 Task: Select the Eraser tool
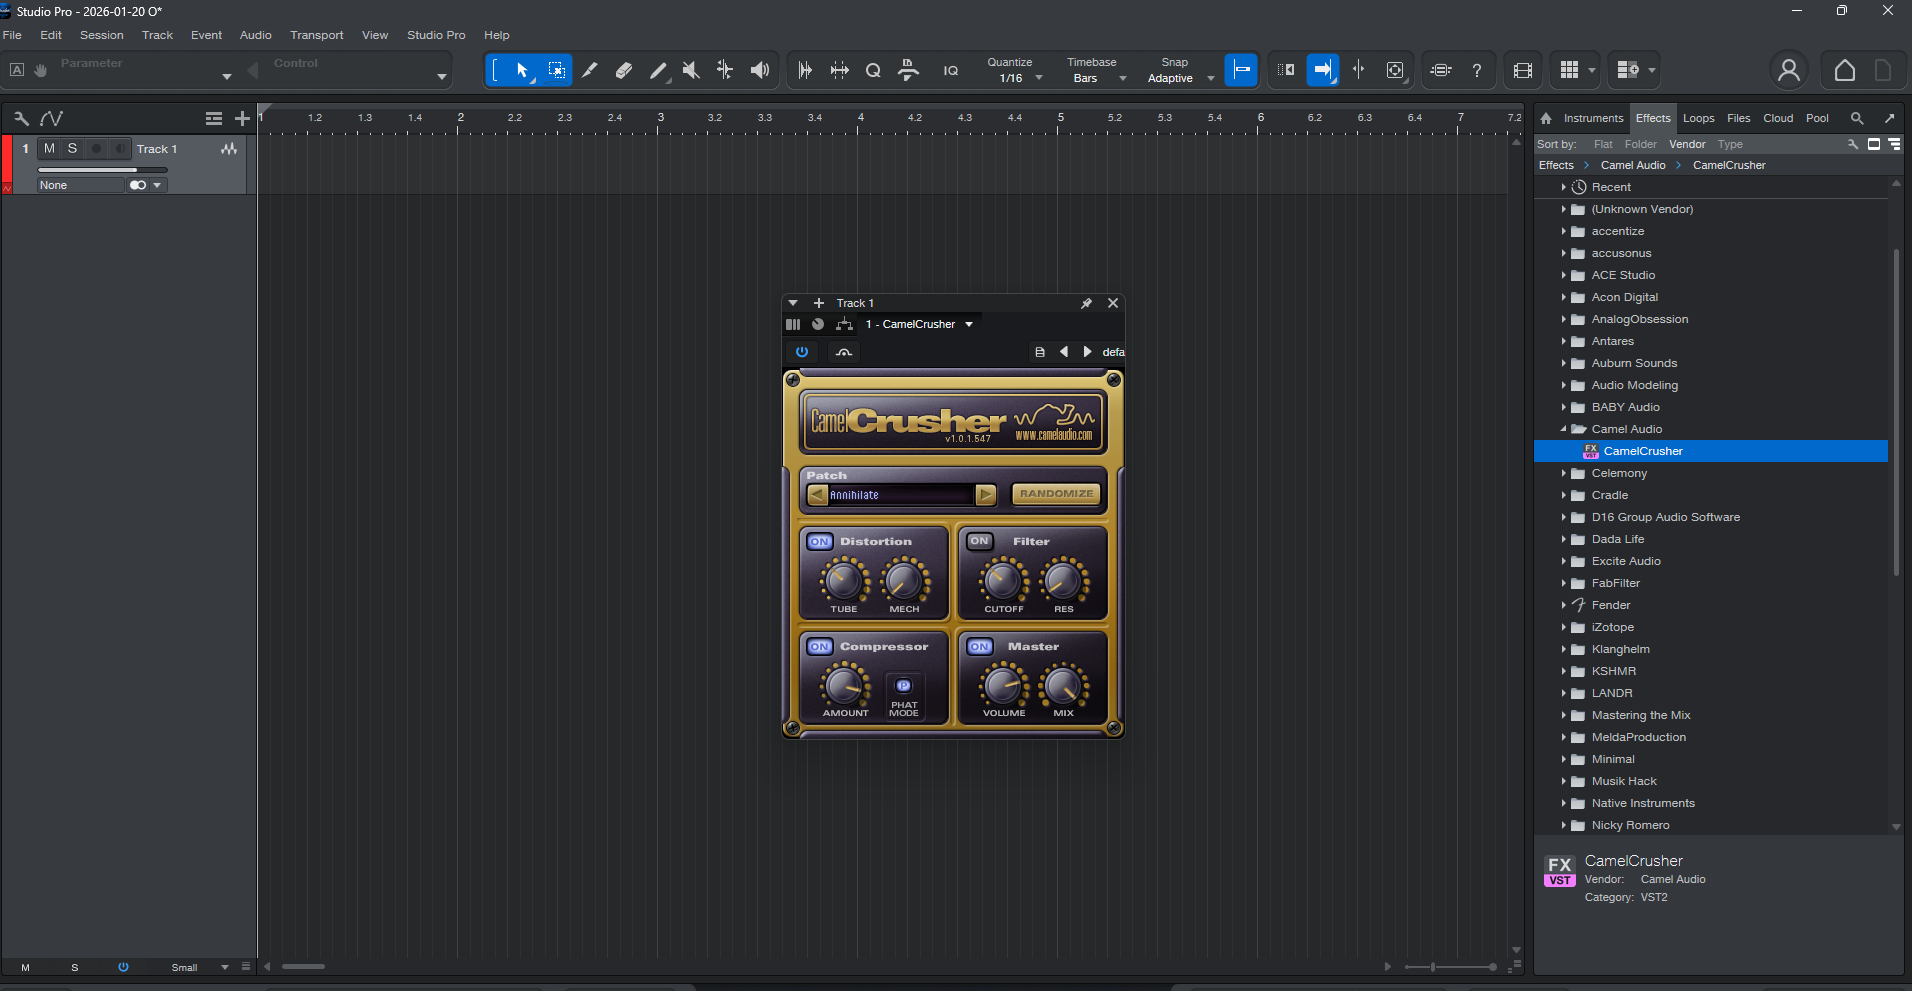point(624,70)
